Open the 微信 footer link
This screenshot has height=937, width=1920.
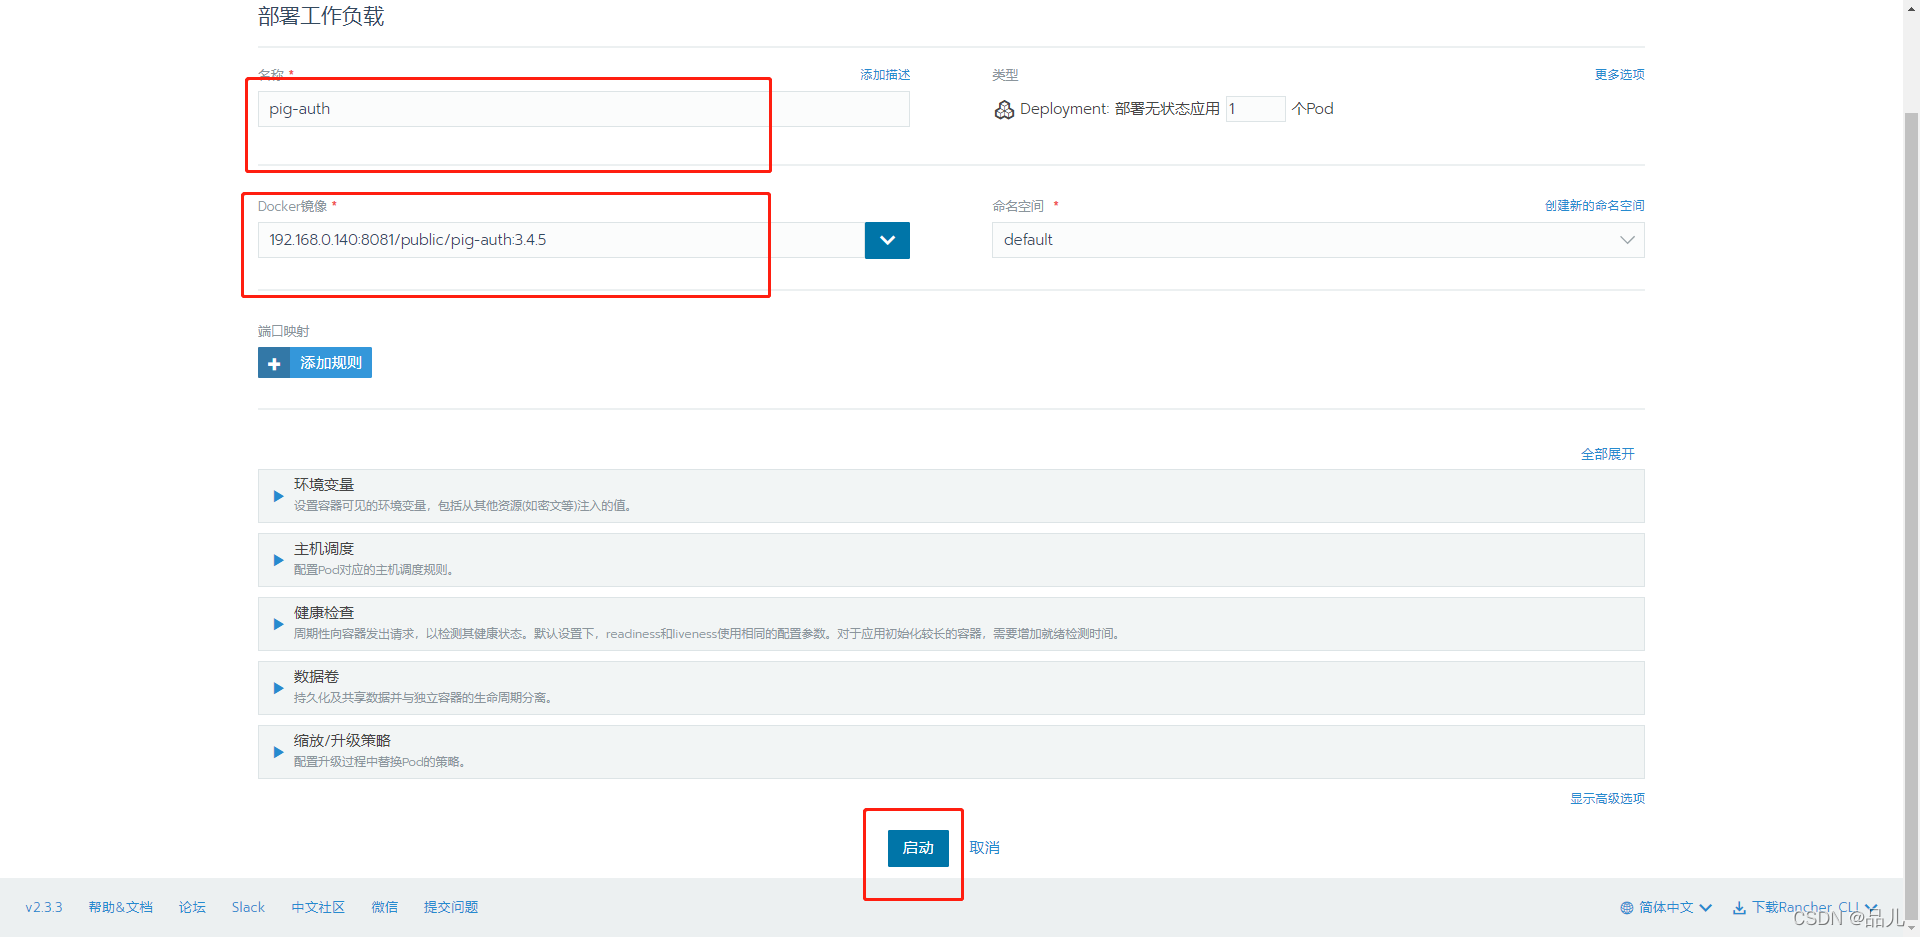point(384,908)
